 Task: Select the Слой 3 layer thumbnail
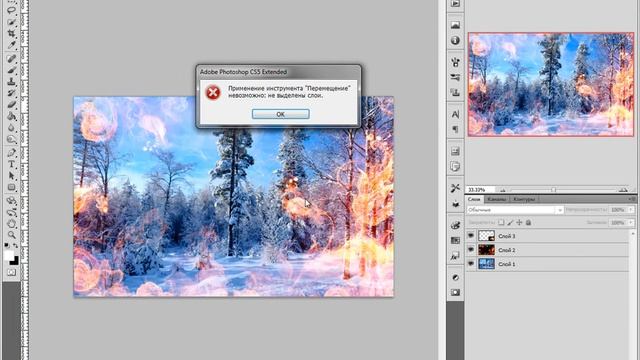tap(486, 236)
